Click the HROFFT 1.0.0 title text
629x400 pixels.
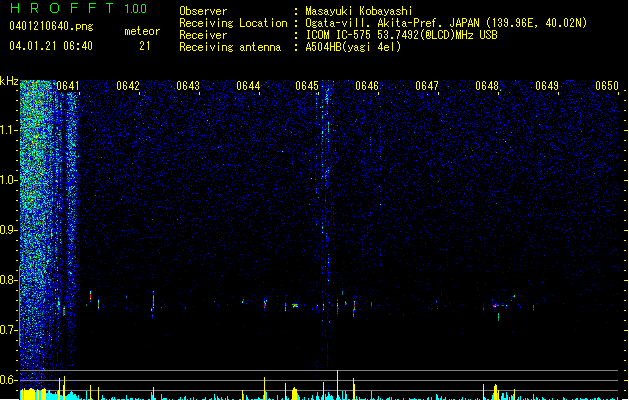pos(78,8)
